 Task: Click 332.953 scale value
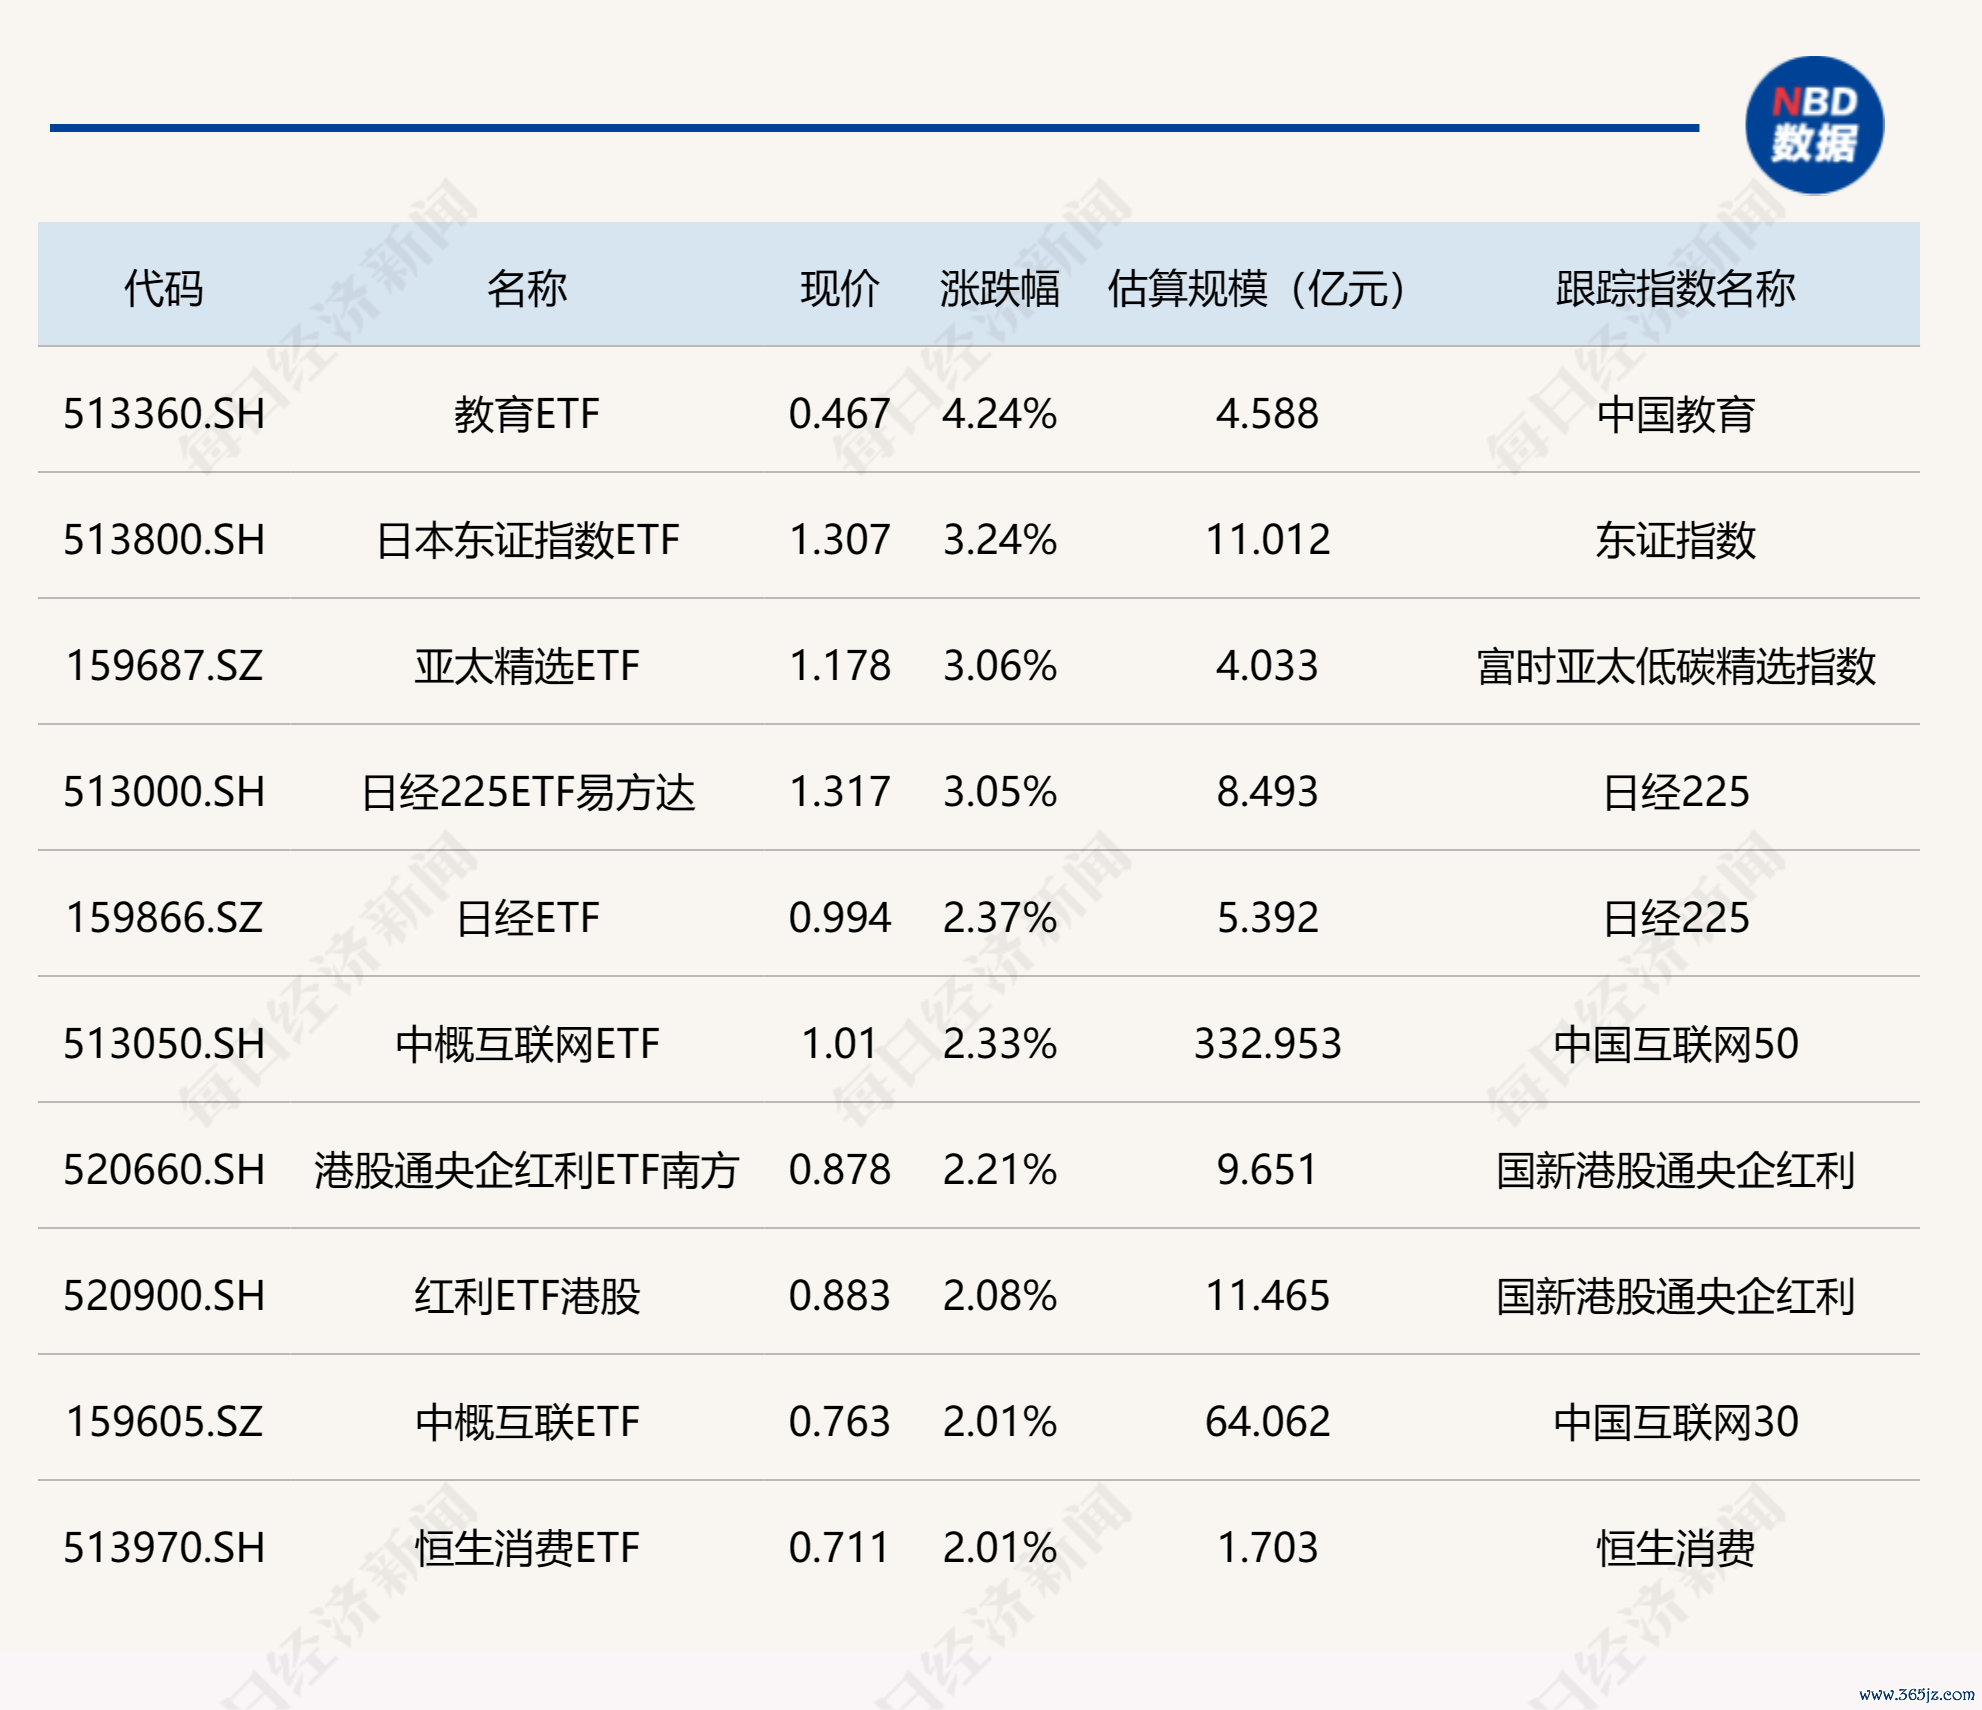point(1267,1044)
